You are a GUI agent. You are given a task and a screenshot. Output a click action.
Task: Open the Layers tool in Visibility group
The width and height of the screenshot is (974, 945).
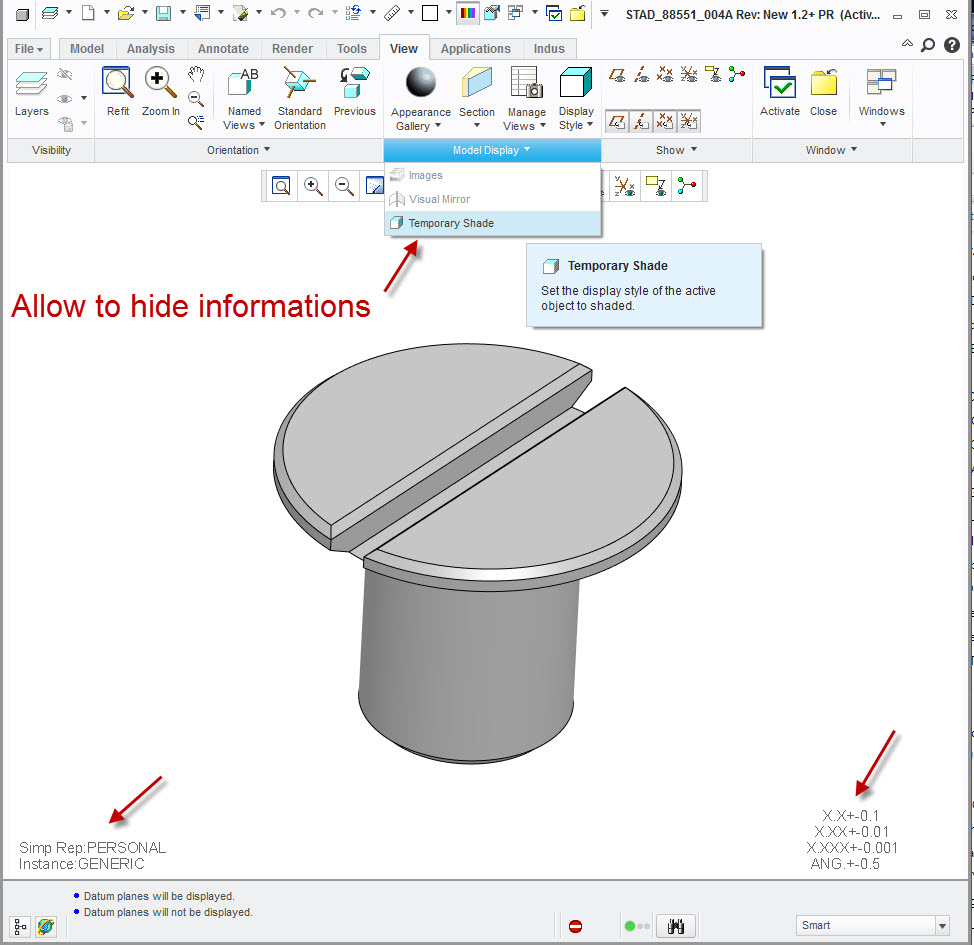point(31,92)
